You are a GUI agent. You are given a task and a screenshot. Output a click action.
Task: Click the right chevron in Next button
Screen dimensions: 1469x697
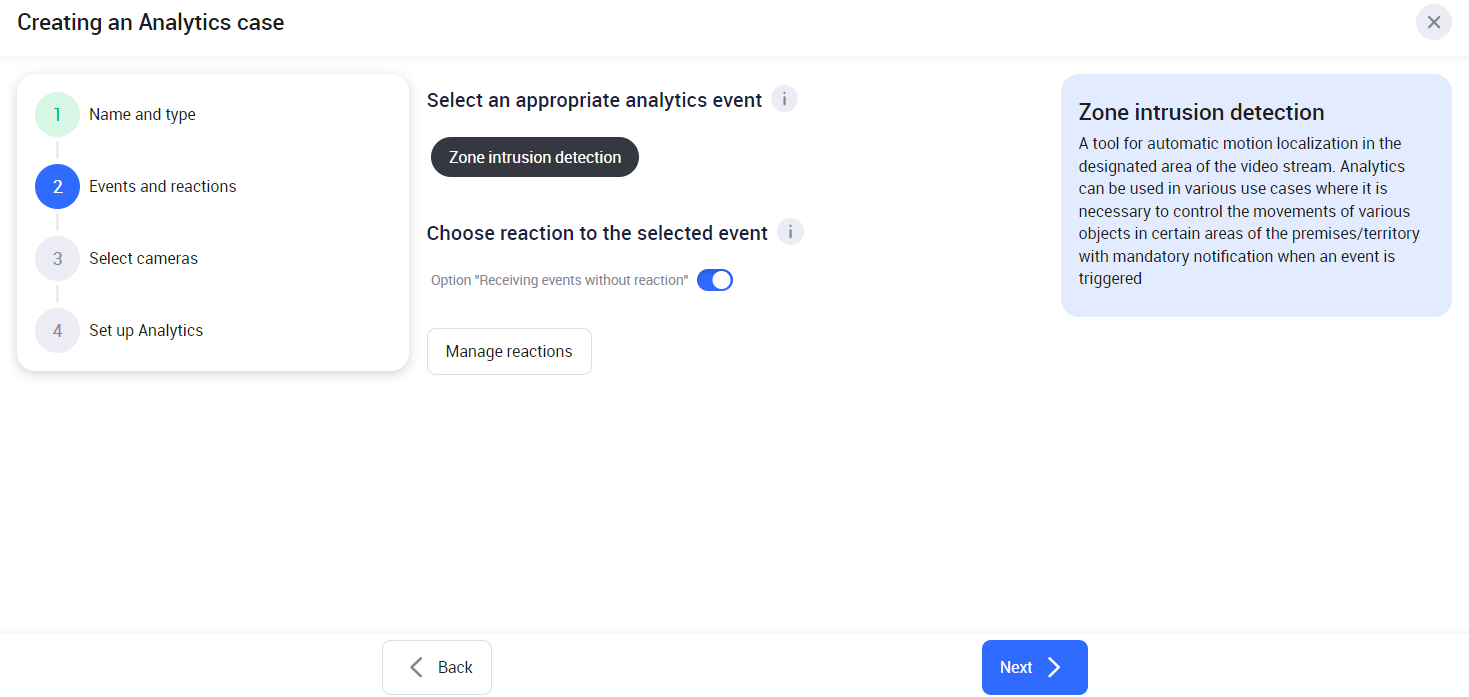coord(1054,667)
